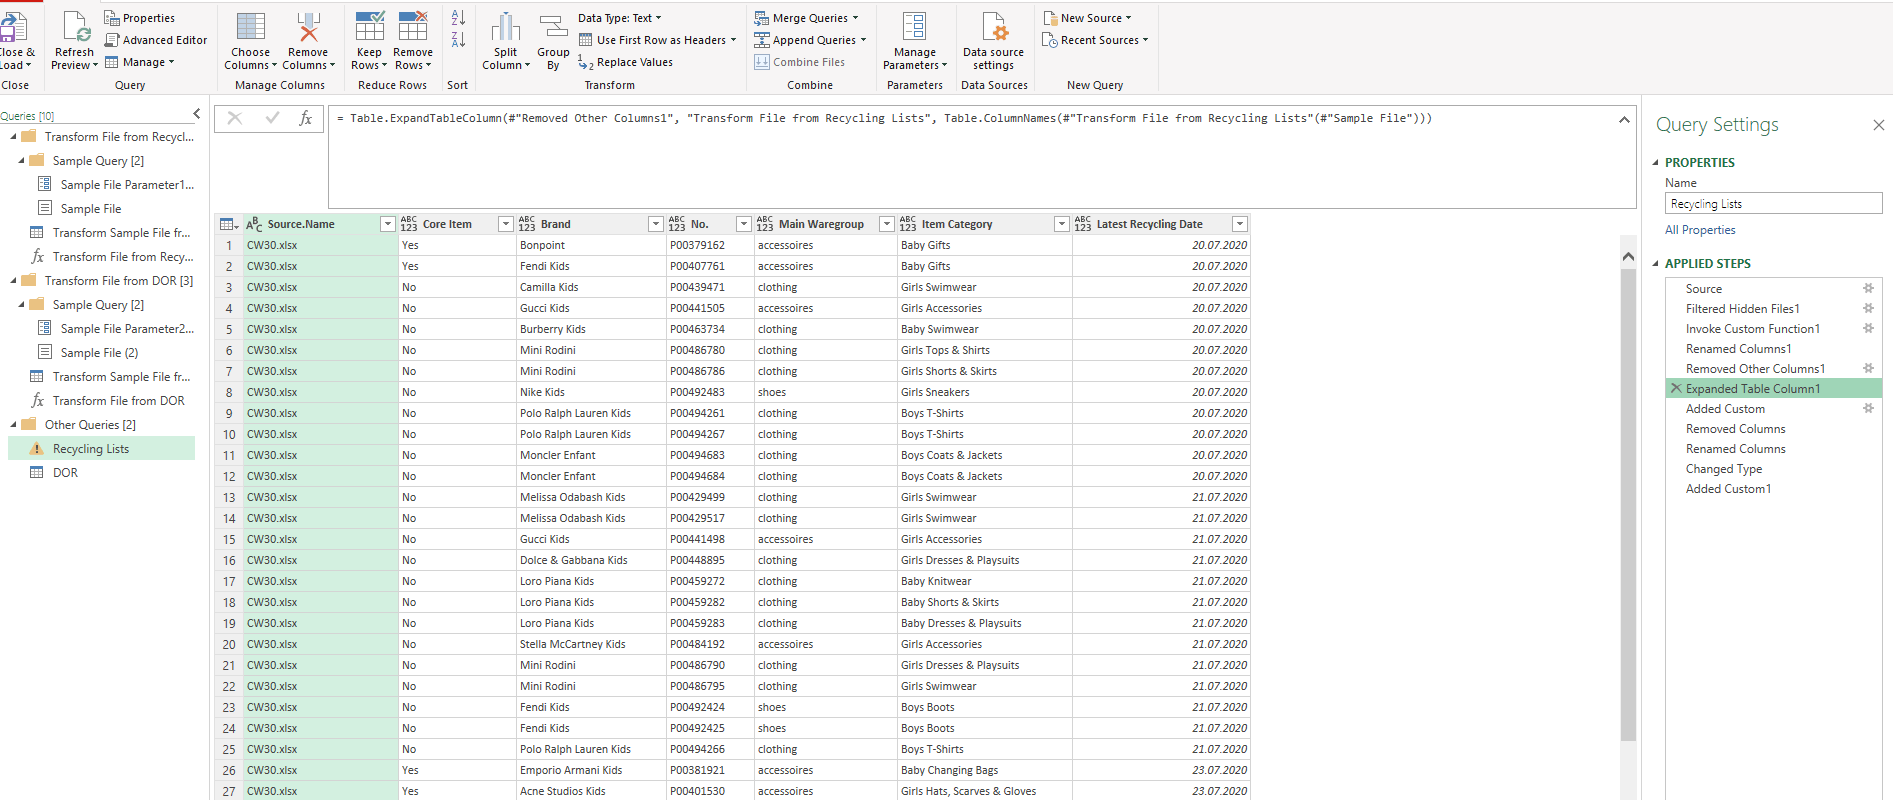
Task: Open the Brand column filter dropdown
Action: pyautogui.click(x=655, y=224)
